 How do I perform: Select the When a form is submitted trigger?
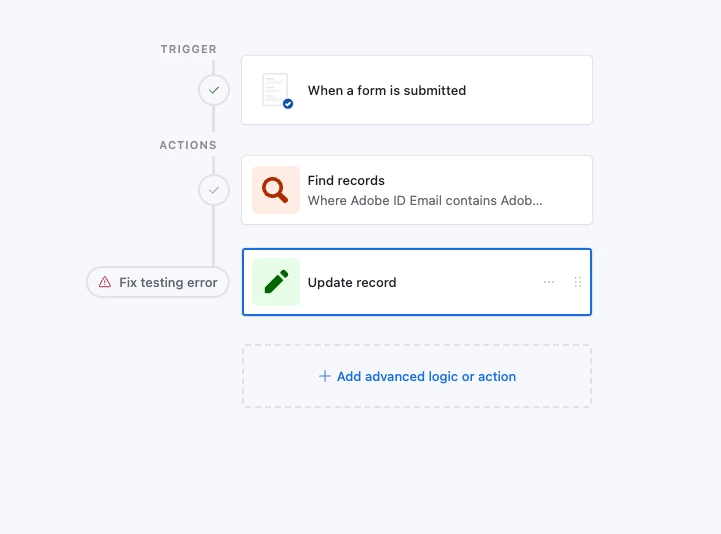pyautogui.click(x=417, y=90)
